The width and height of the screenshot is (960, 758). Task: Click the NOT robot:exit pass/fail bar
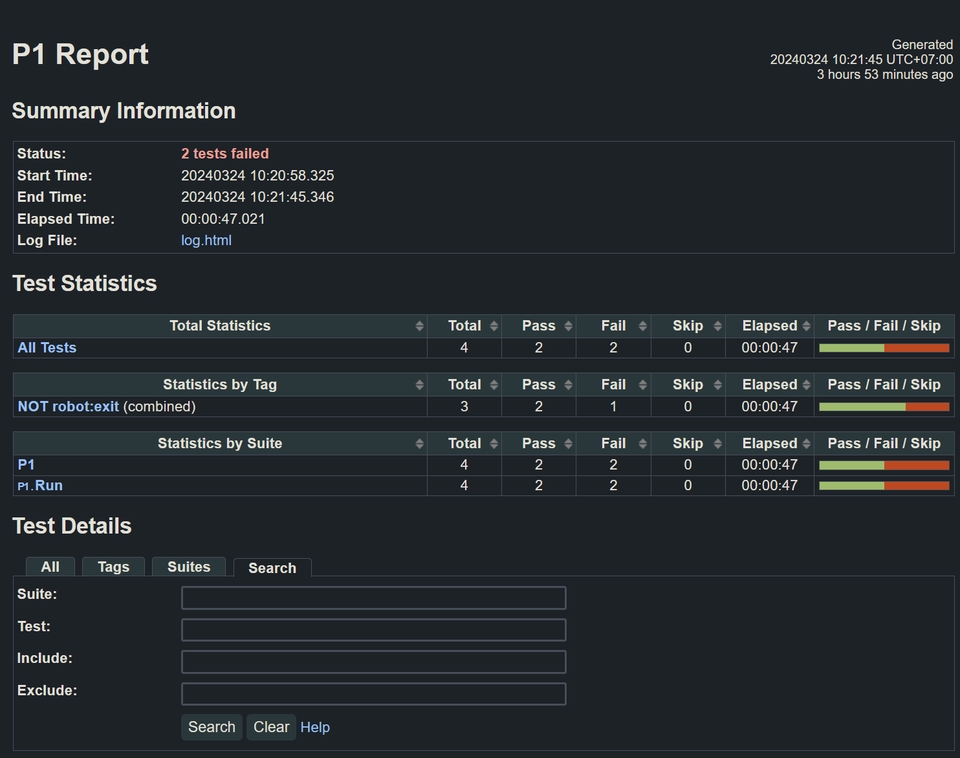pos(884,407)
